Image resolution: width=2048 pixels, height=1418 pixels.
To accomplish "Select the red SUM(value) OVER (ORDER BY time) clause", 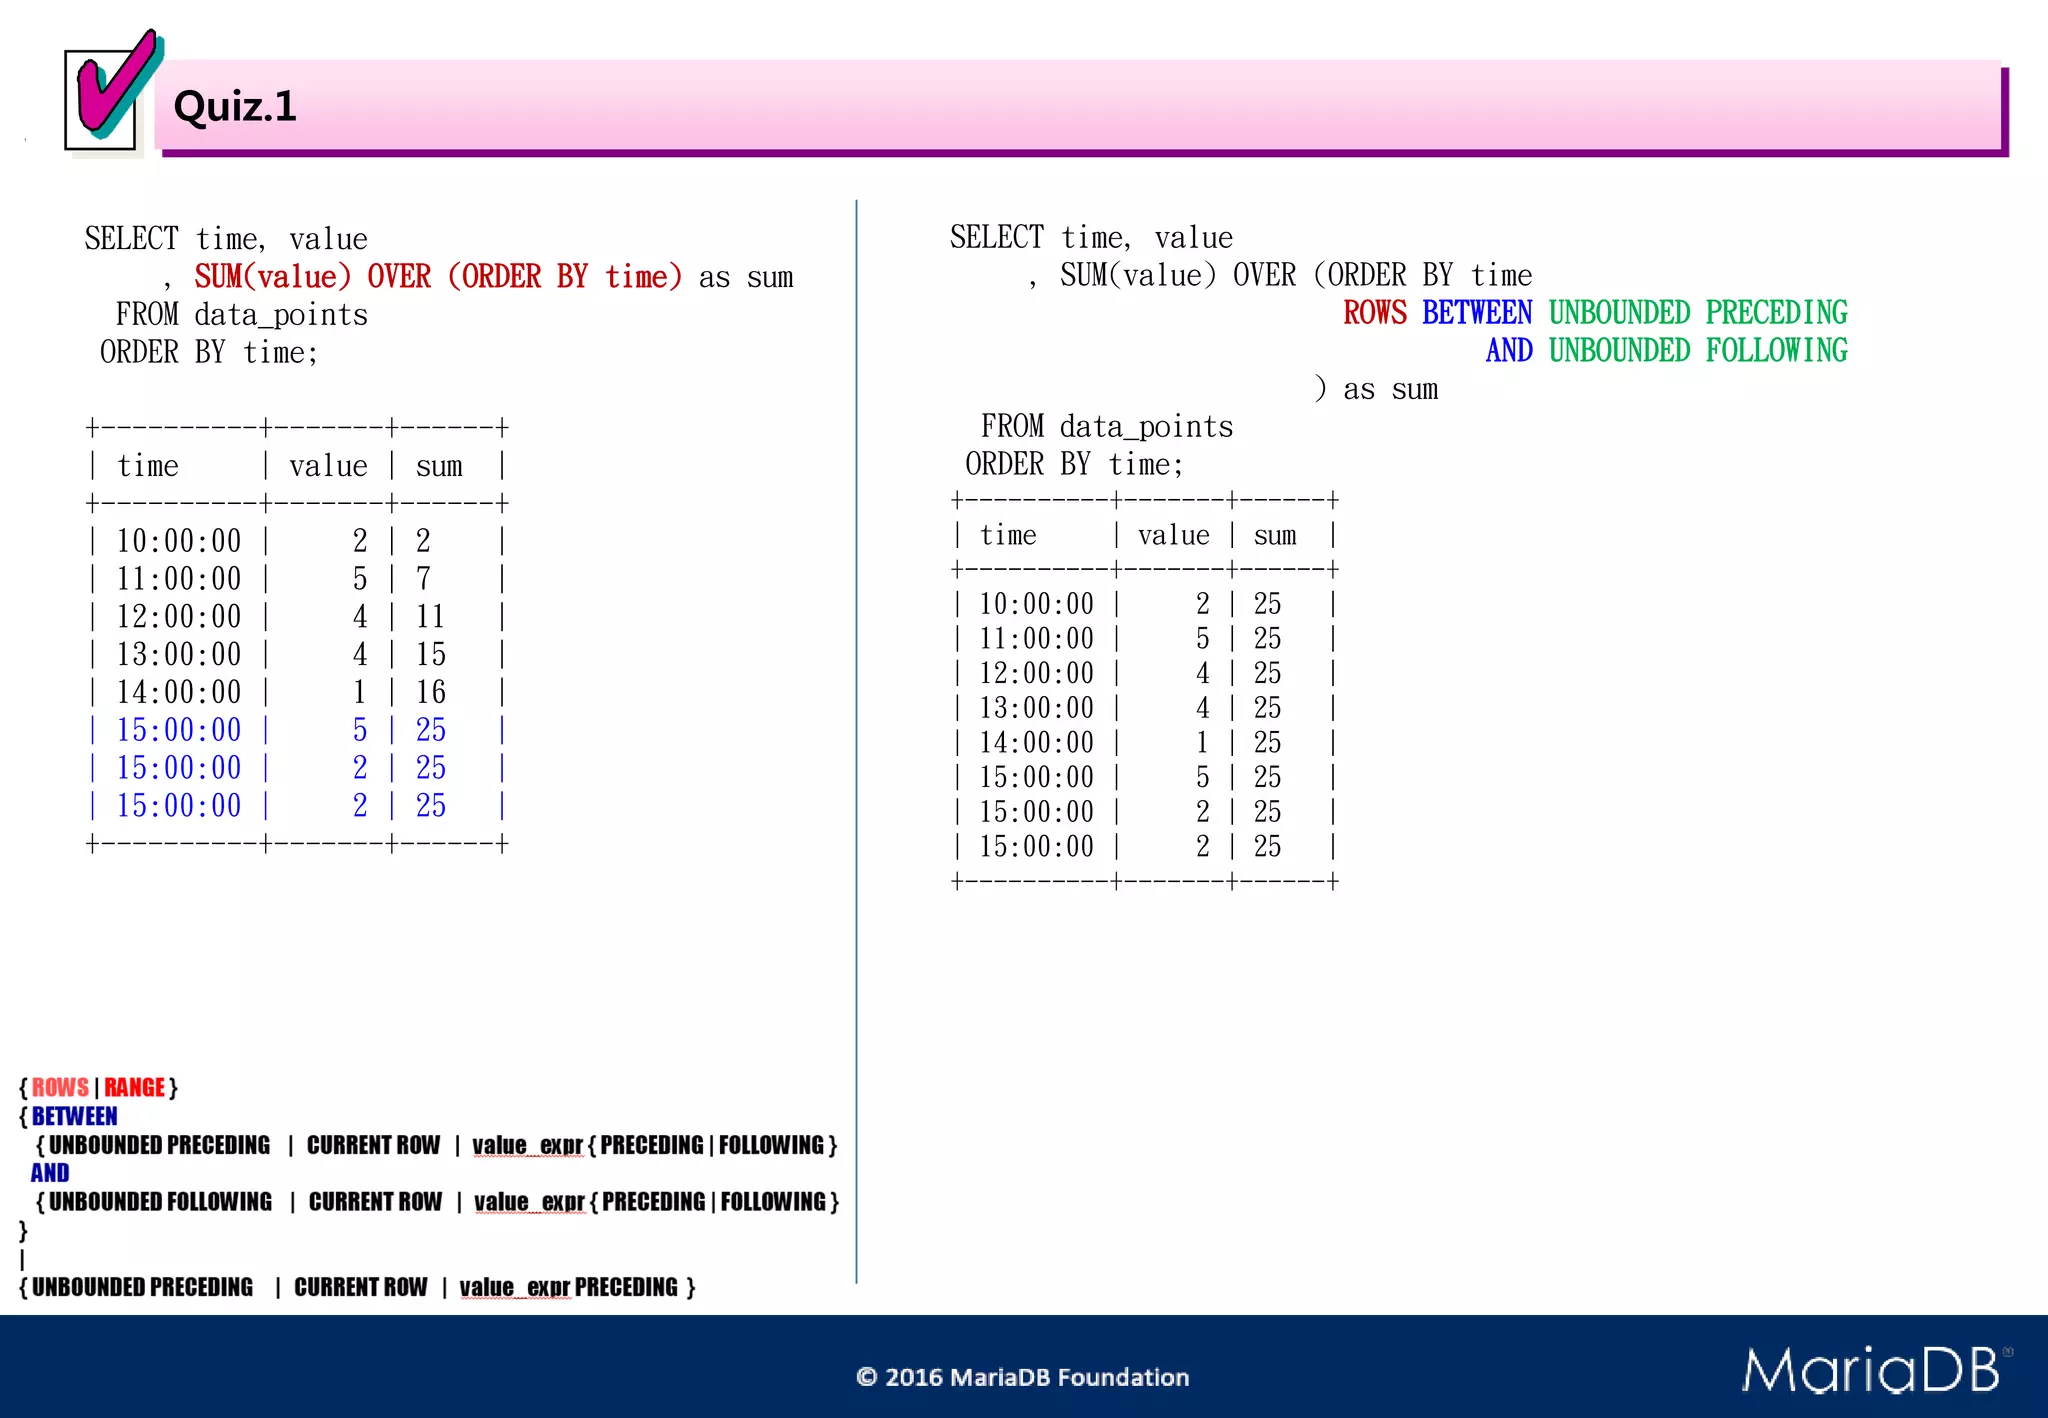I will pos(438,276).
